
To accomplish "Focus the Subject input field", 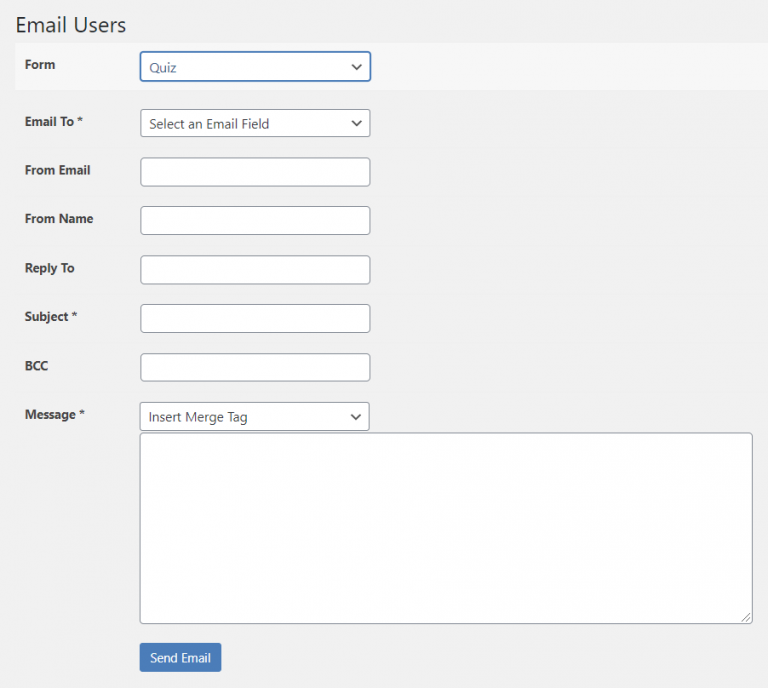I will point(255,318).
